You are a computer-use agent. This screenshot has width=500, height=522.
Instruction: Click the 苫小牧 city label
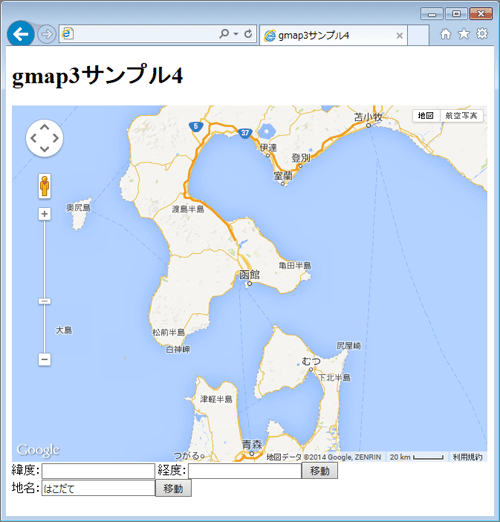click(x=368, y=117)
